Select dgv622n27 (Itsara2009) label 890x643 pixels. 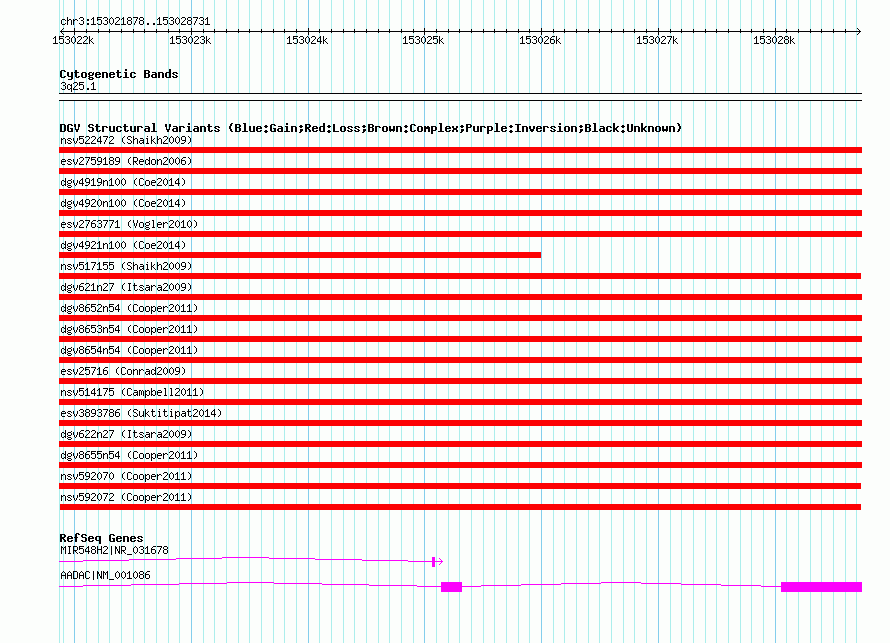point(126,434)
